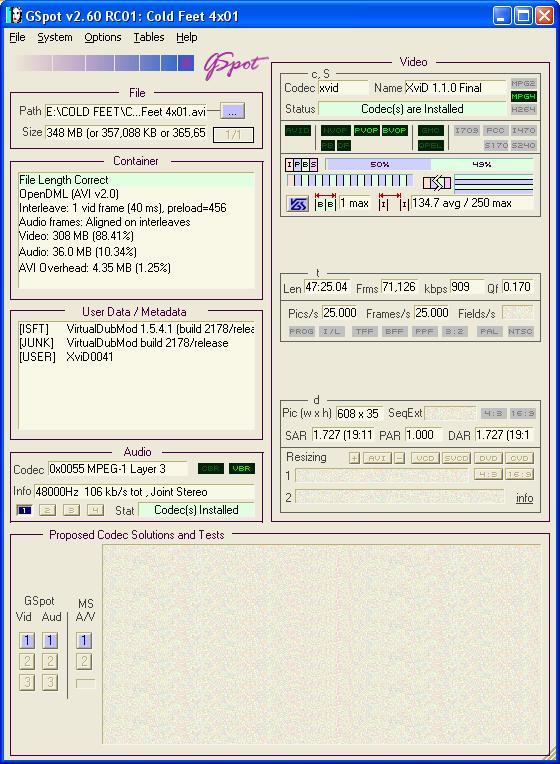The height and width of the screenshot is (764, 560).
Task: Toggle the PAL standard indicator
Action: [x=489, y=331]
